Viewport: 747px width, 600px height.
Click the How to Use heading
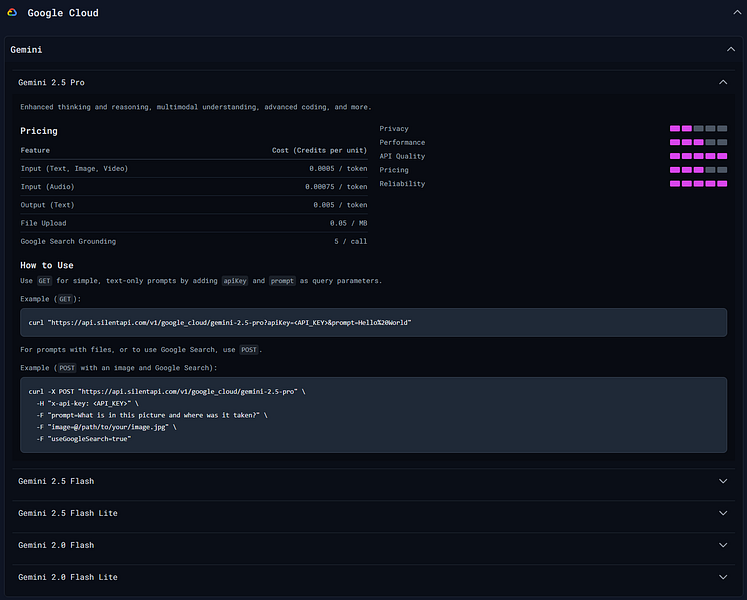tap(47, 265)
